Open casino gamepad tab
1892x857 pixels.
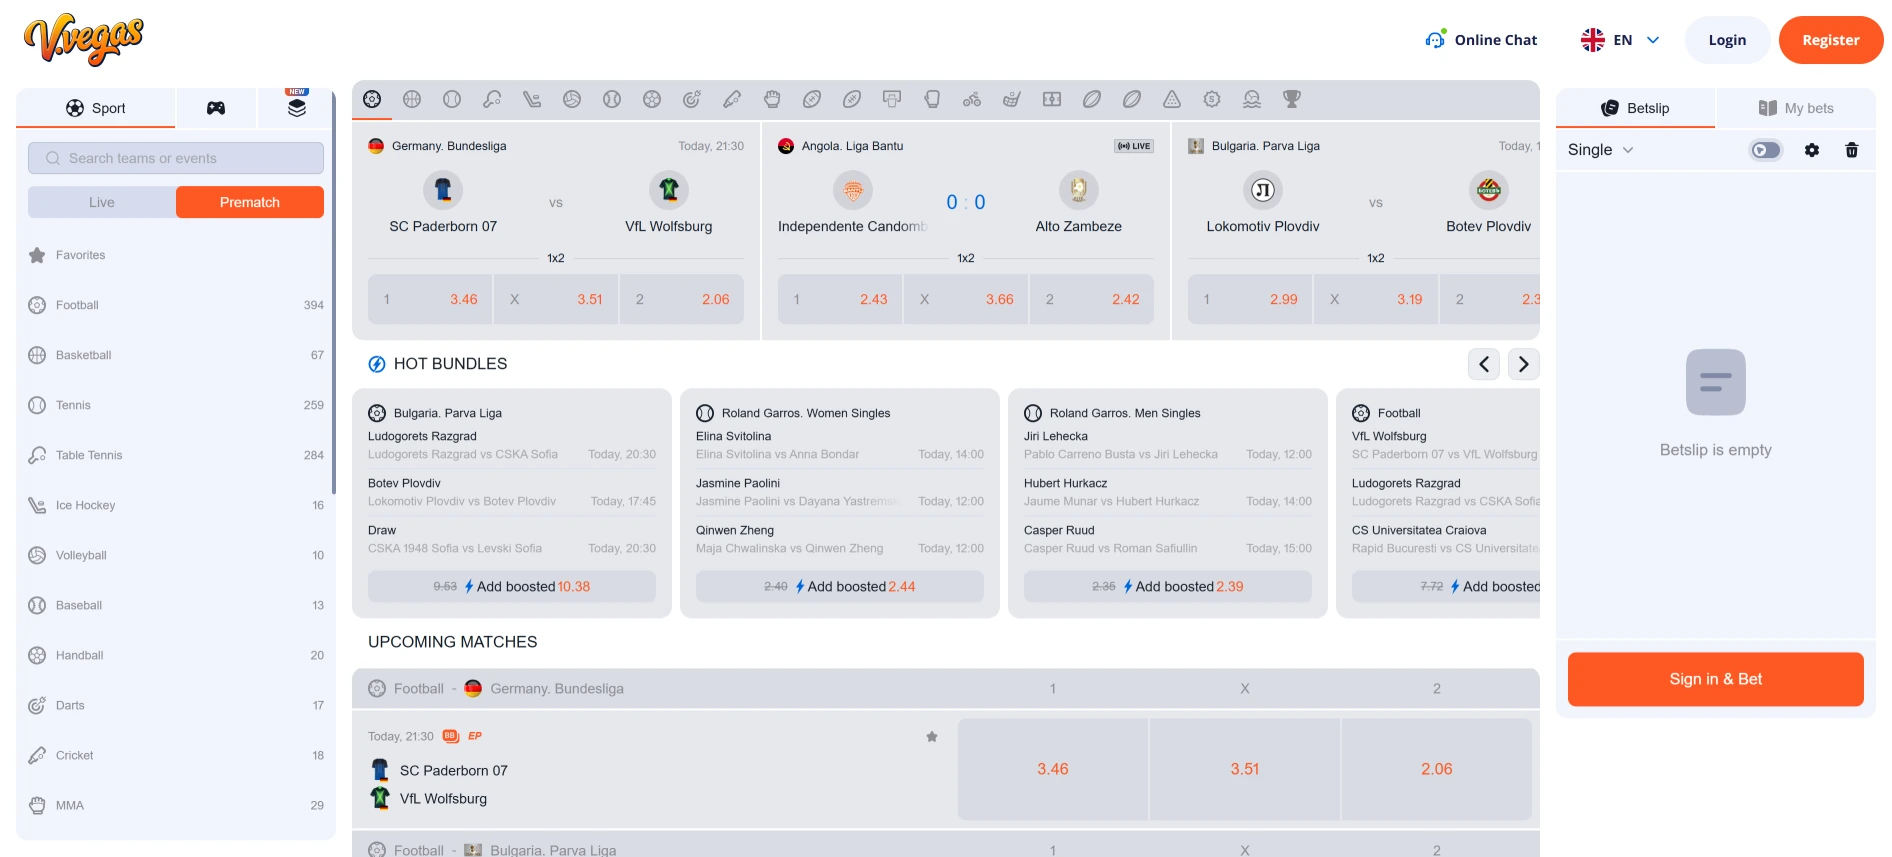[216, 108]
